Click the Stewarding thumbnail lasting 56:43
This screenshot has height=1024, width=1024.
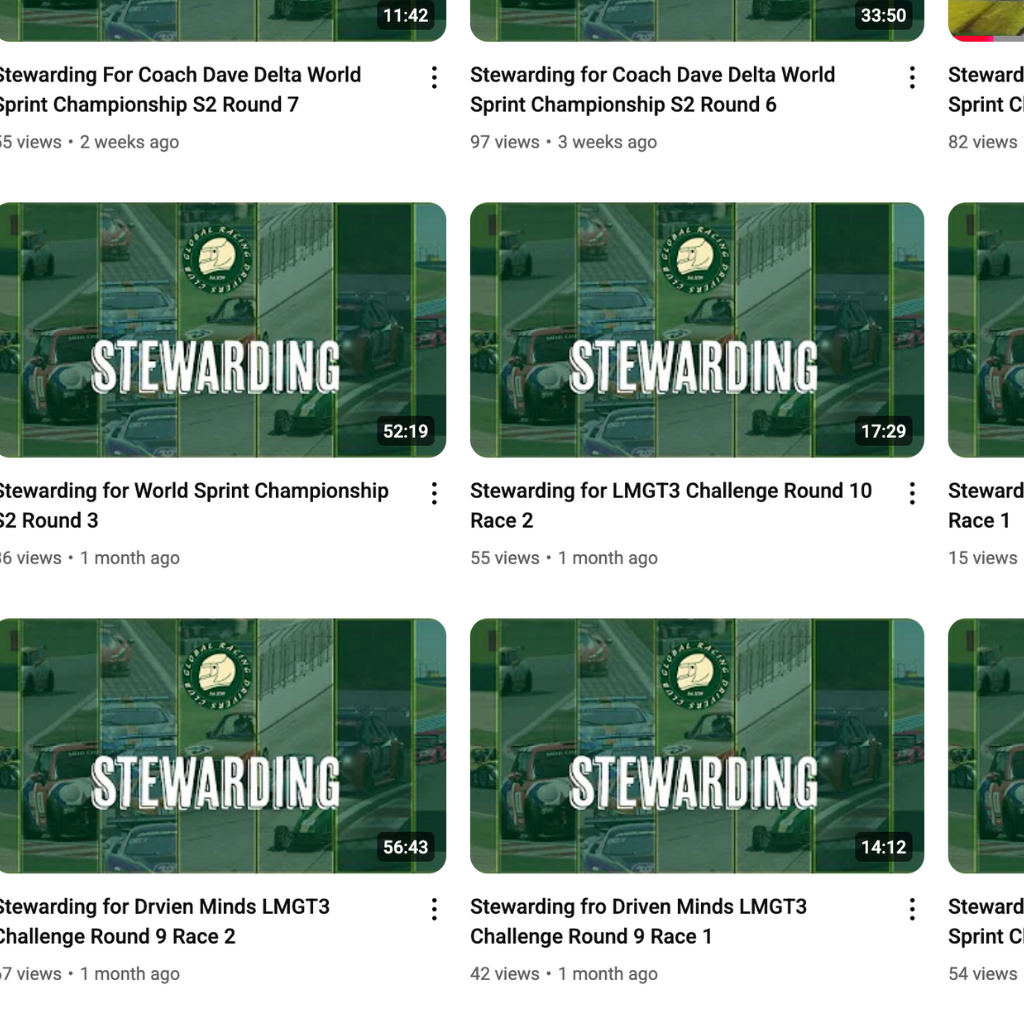coord(222,746)
